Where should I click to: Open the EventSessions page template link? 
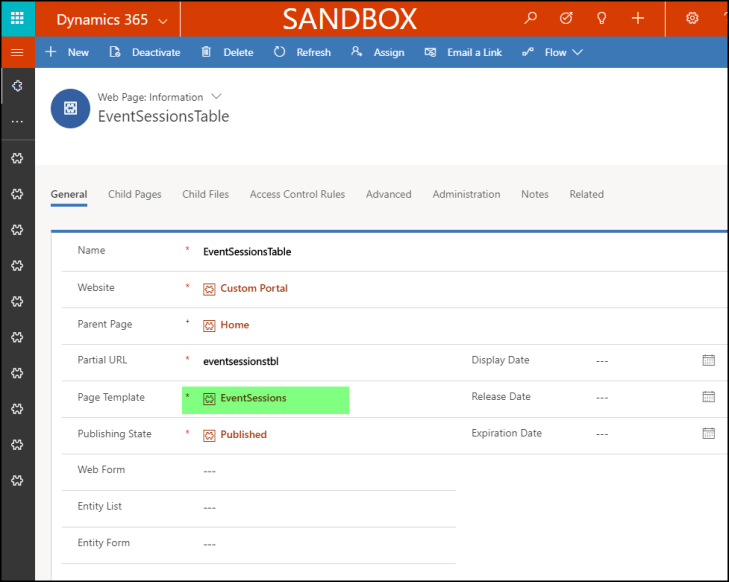253,398
